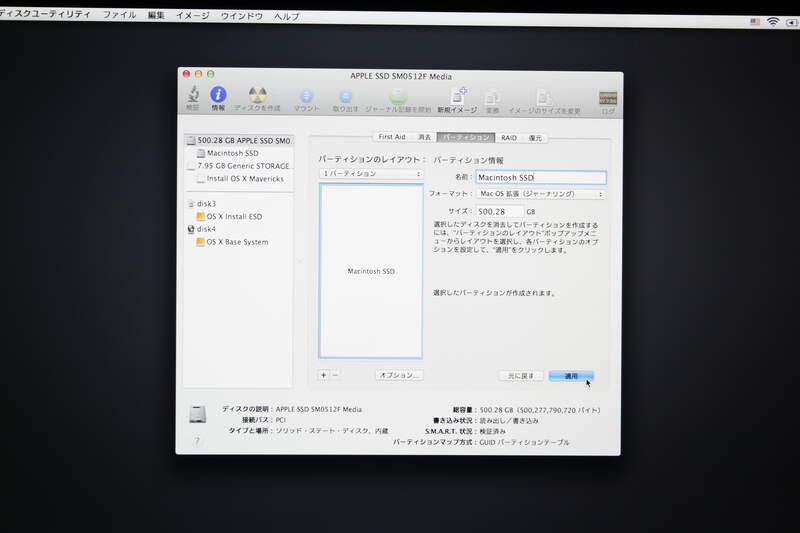Click the 検証 (Verify) microscope icon
This screenshot has width=800, height=533.
click(x=192, y=97)
